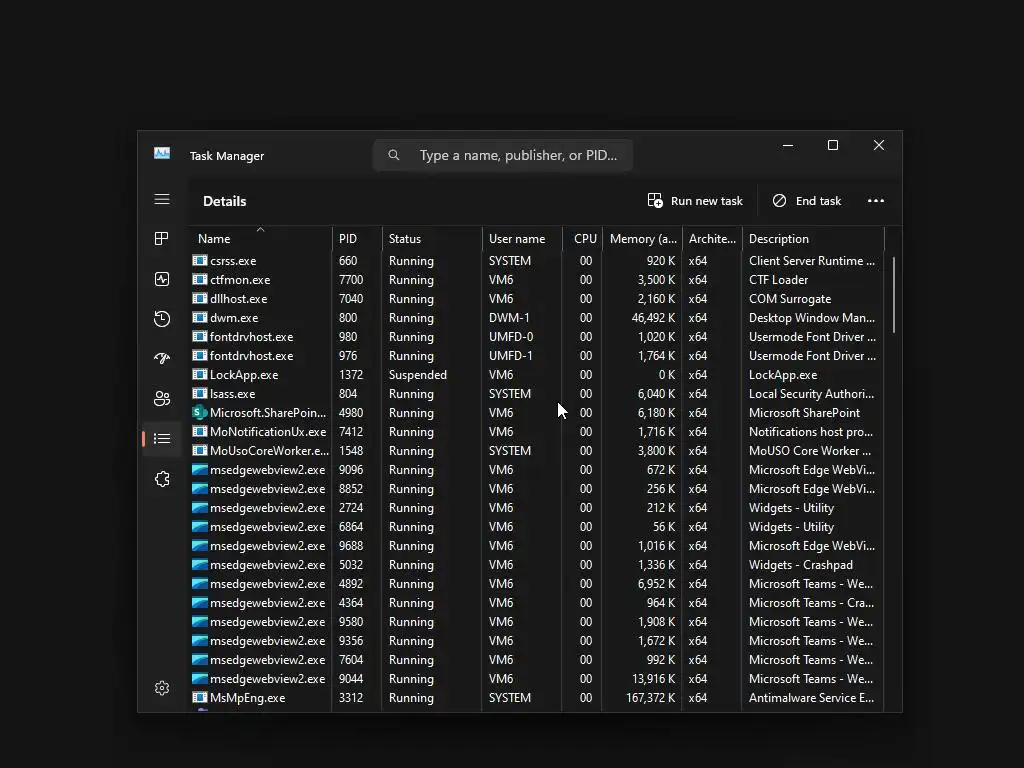1024x768 pixels.
Task: Sort by the Memory column header
Action: coord(643,239)
